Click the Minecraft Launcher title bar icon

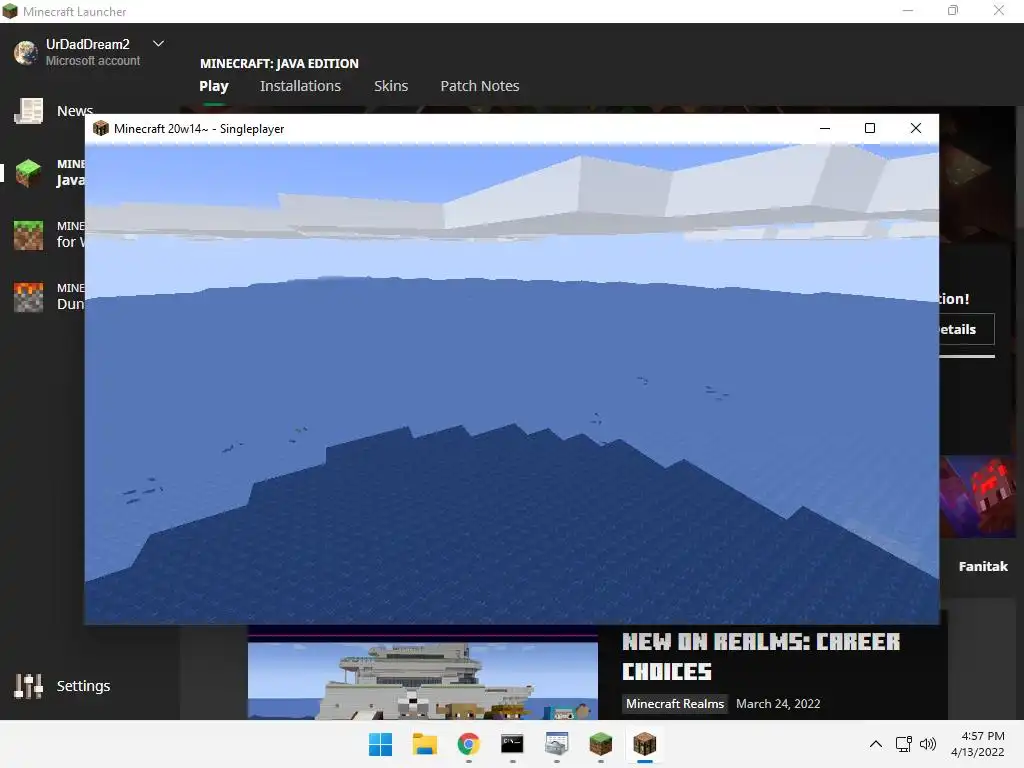click(10, 11)
